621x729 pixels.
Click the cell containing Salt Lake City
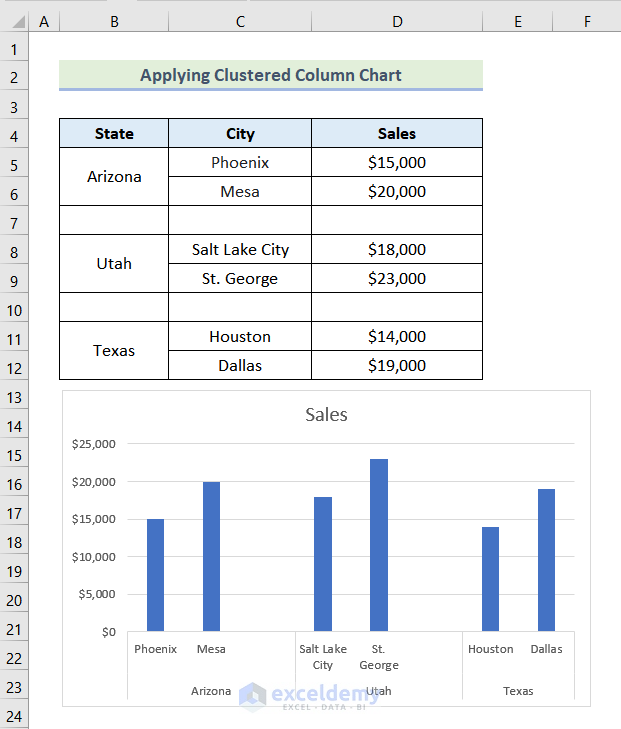[x=240, y=250]
